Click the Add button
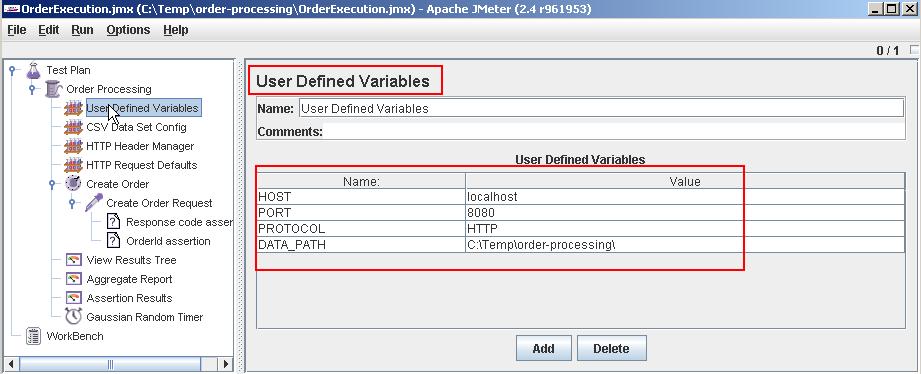The image size is (921, 374). click(543, 348)
